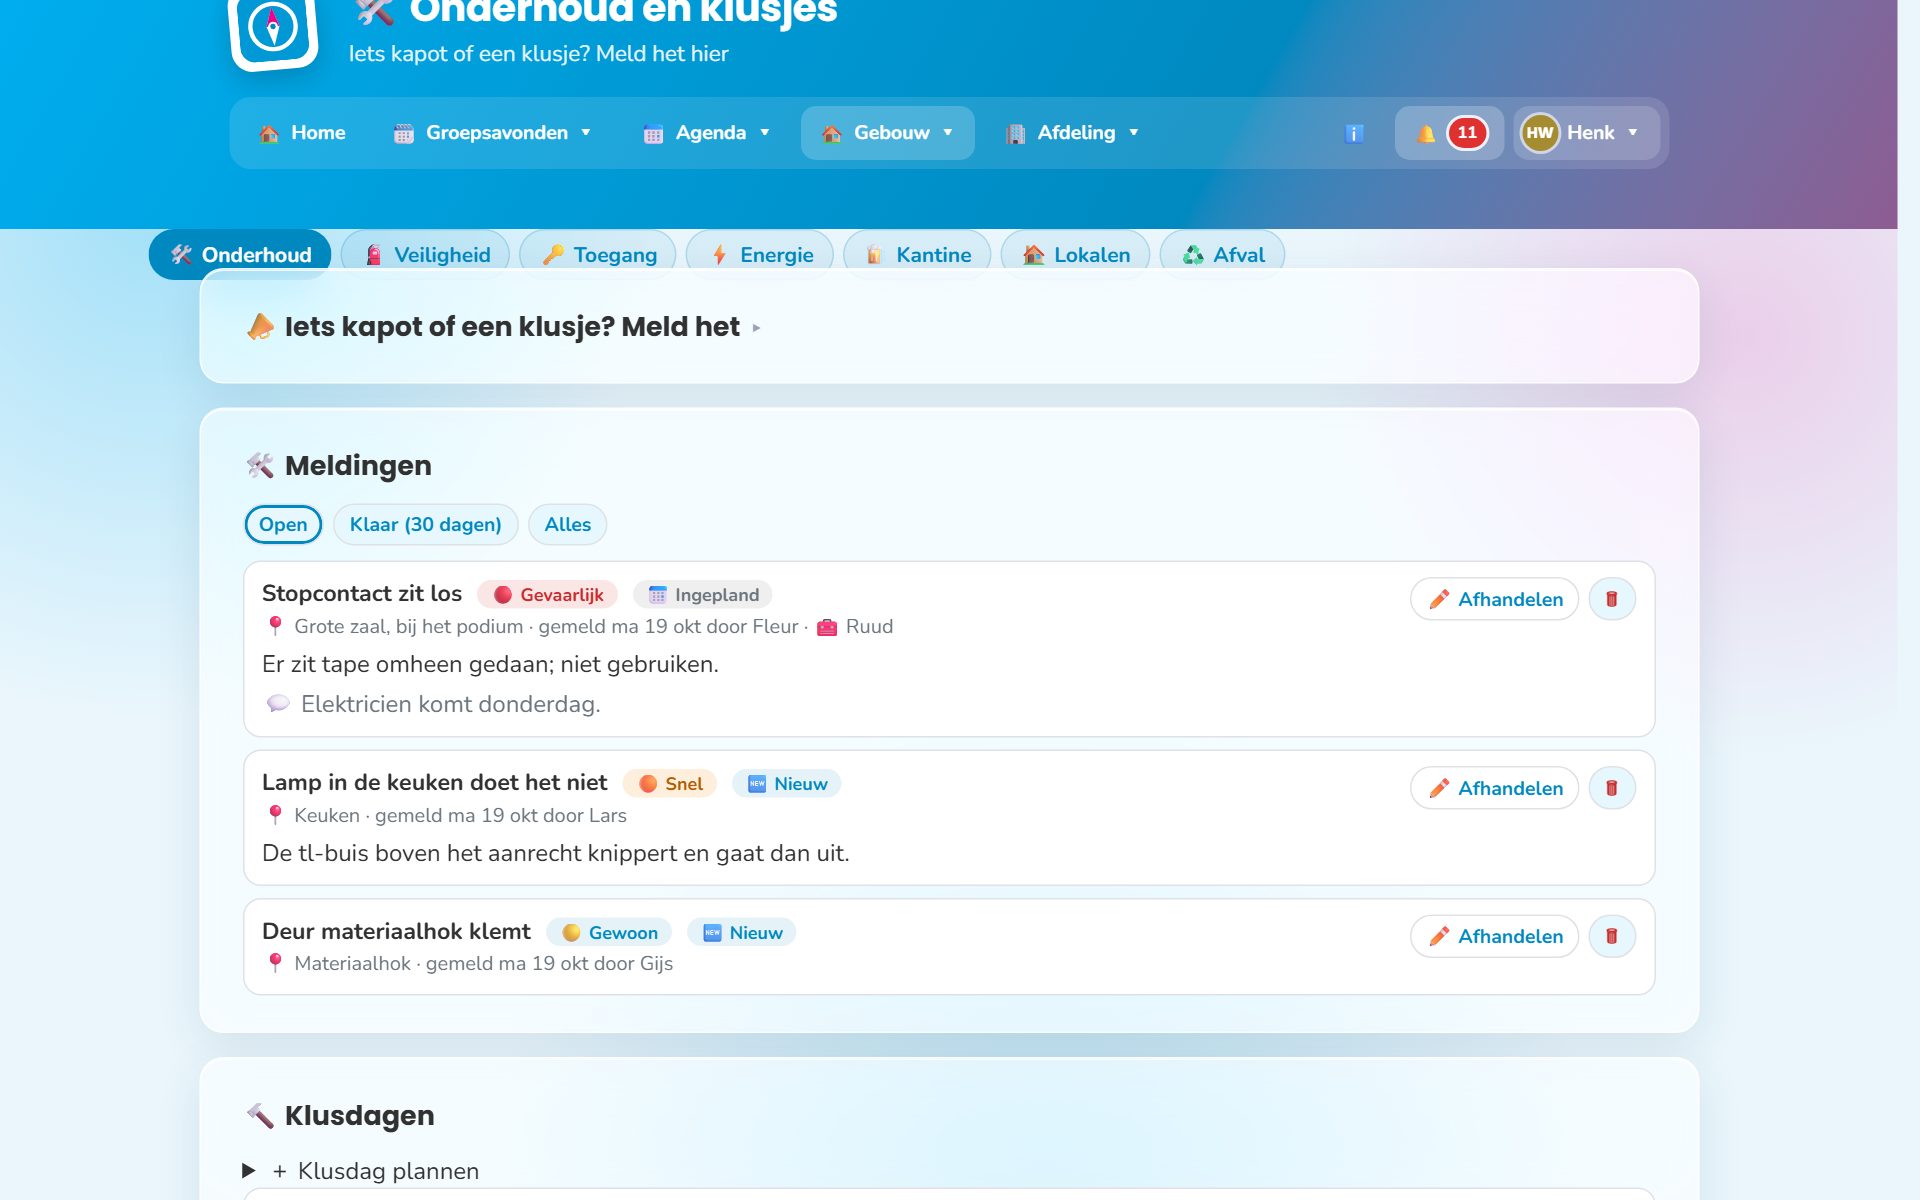Switch to the Toegang tab
Screen dimensions: 1920x1200
599,255
